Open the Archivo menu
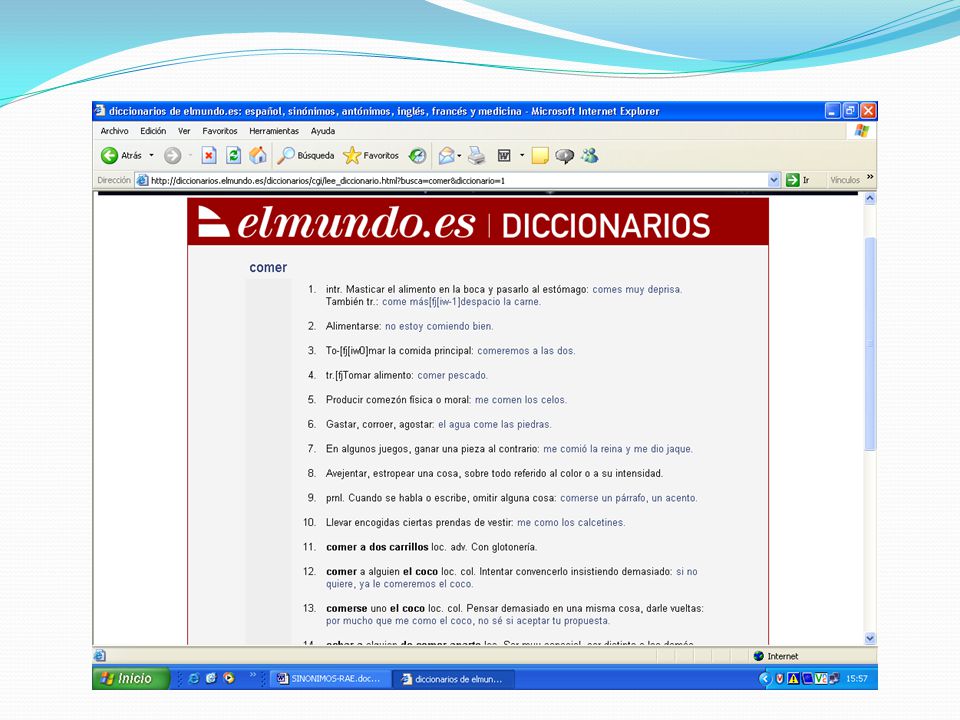The height and width of the screenshot is (720, 960). click(x=114, y=131)
